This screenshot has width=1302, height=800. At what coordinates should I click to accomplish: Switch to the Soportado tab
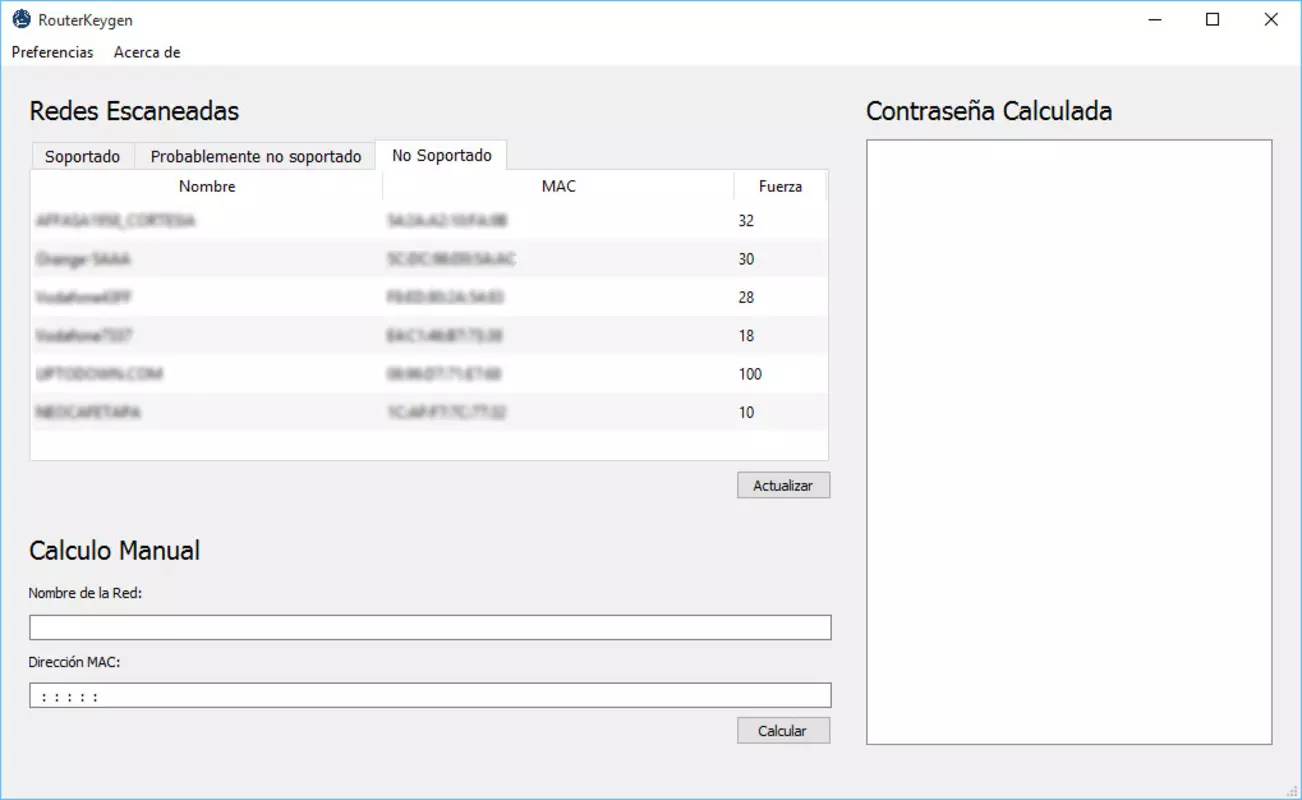tap(82, 156)
